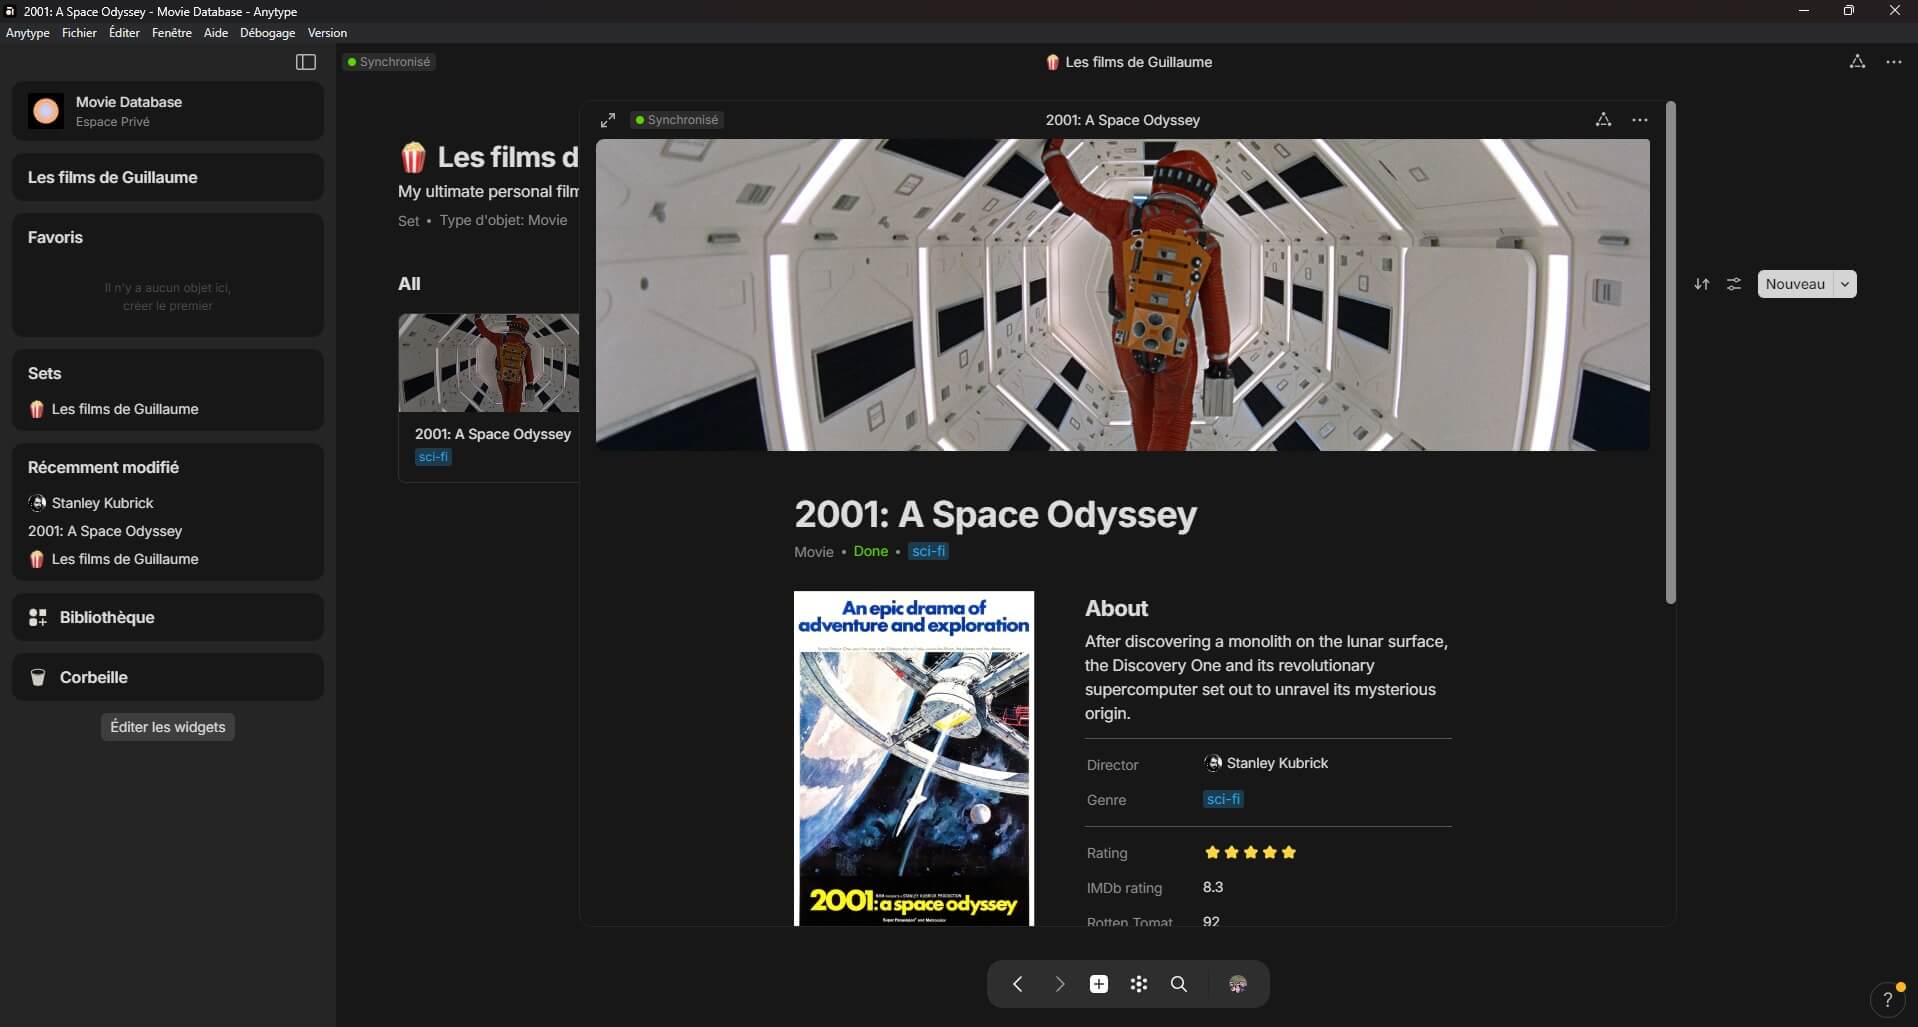The image size is (1918, 1027).
Task: Open profile avatar in bottom navigation
Action: (x=1238, y=984)
